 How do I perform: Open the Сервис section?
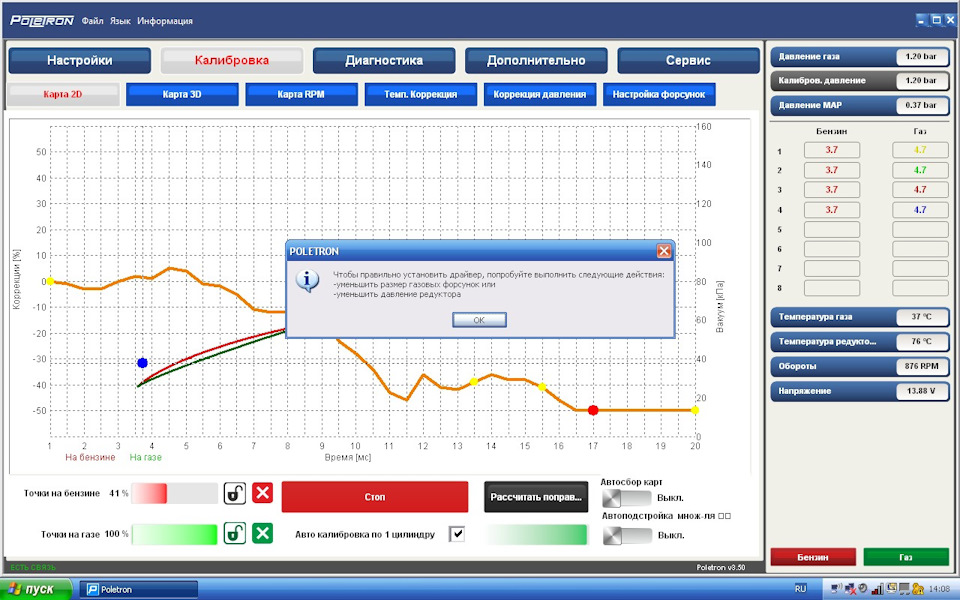coord(688,61)
